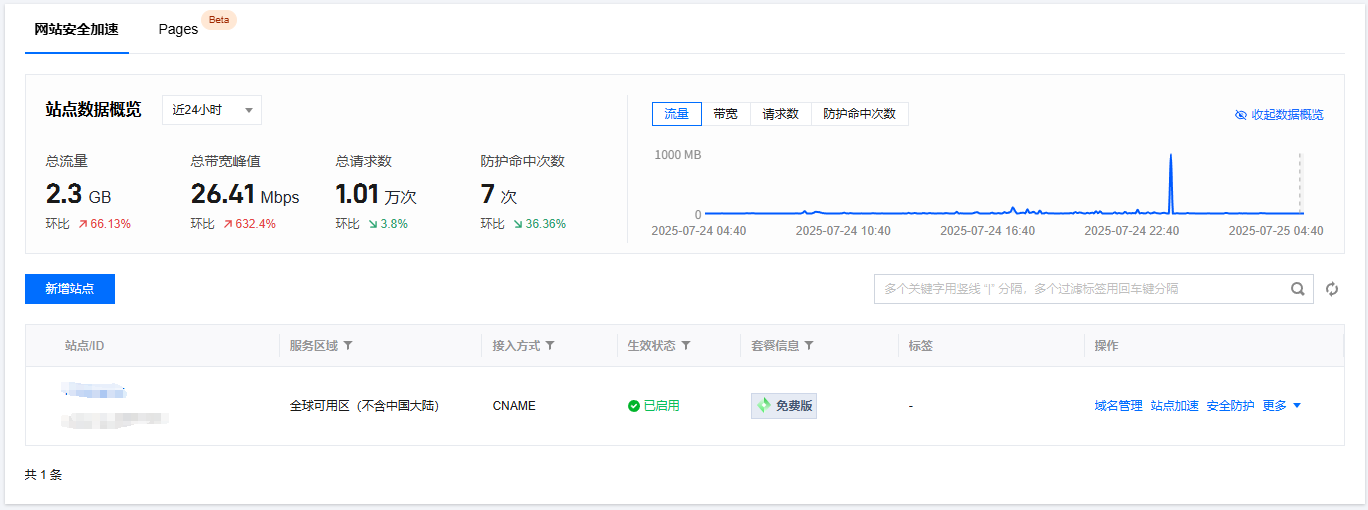
Task: Click the 站点/ID column header
Action: (x=85, y=346)
